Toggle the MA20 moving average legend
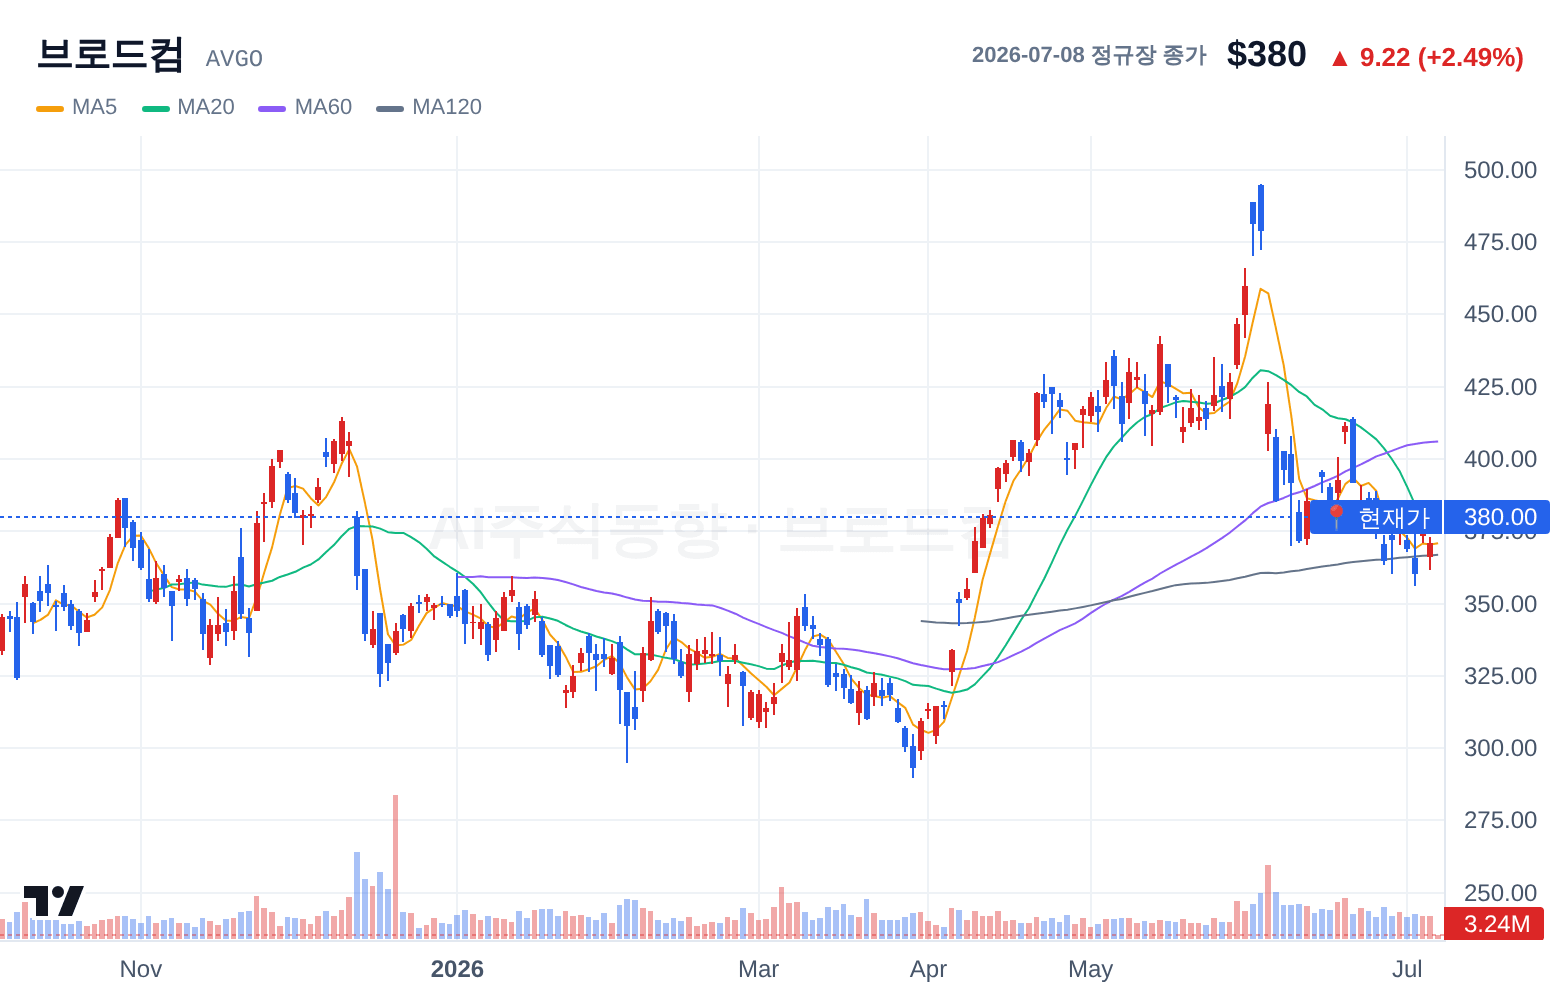This screenshot has height=996, width=1560. click(188, 107)
